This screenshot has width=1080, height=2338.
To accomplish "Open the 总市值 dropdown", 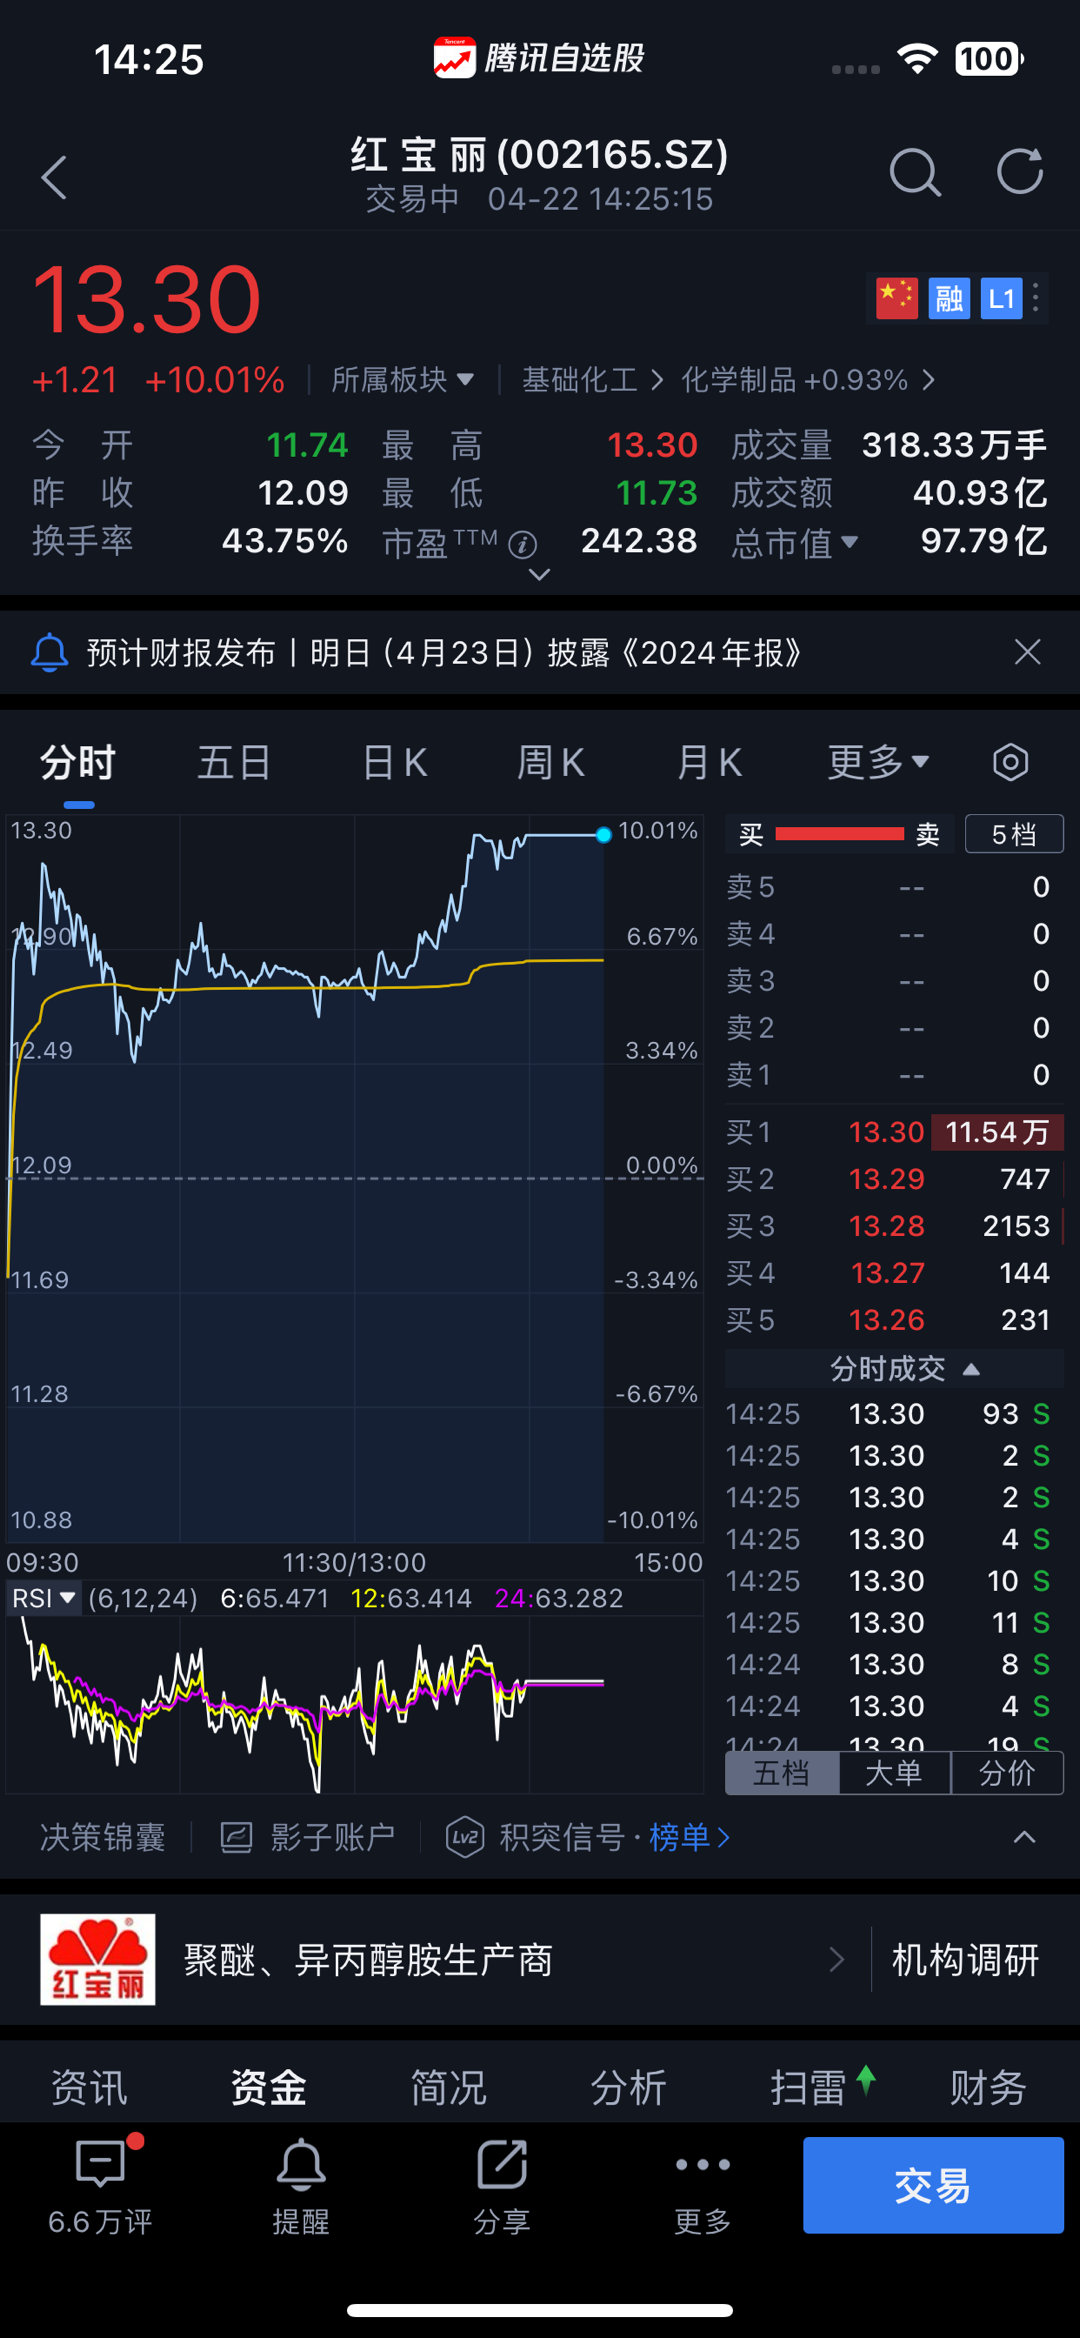I will [x=795, y=542].
